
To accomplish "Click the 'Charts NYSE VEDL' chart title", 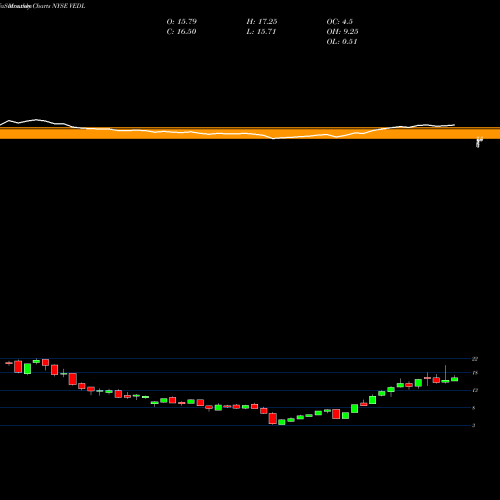I will point(59,6).
